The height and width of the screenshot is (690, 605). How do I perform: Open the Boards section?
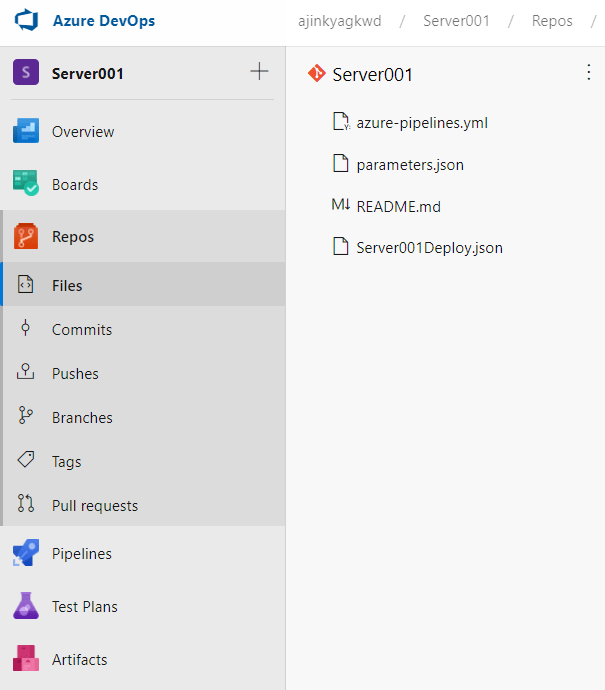tap(74, 185)
